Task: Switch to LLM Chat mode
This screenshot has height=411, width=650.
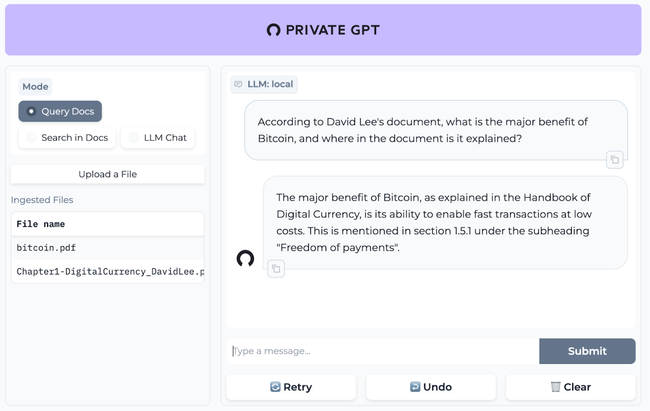Action: (x=158, y=138)
